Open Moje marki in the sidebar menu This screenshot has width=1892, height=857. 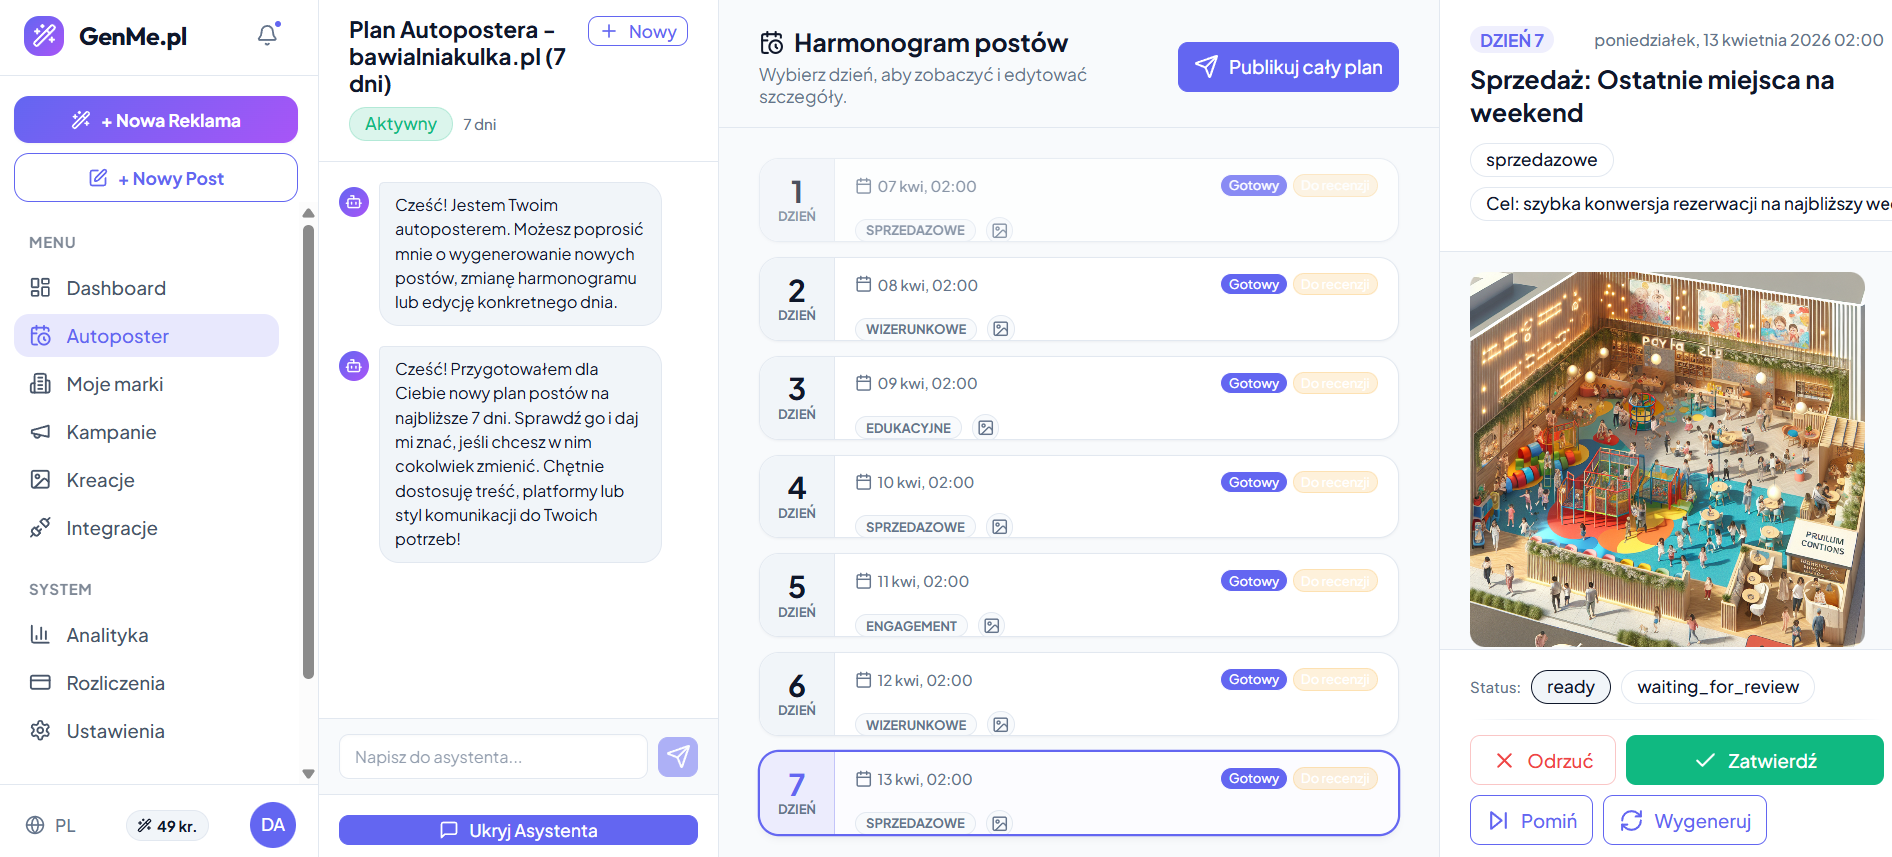(114, 384)
